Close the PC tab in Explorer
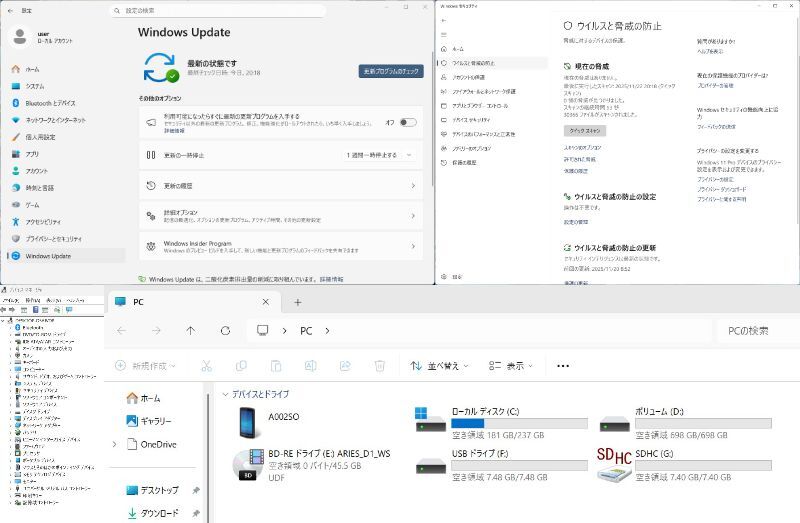This screenshot has height=523, width=800. 266,302
